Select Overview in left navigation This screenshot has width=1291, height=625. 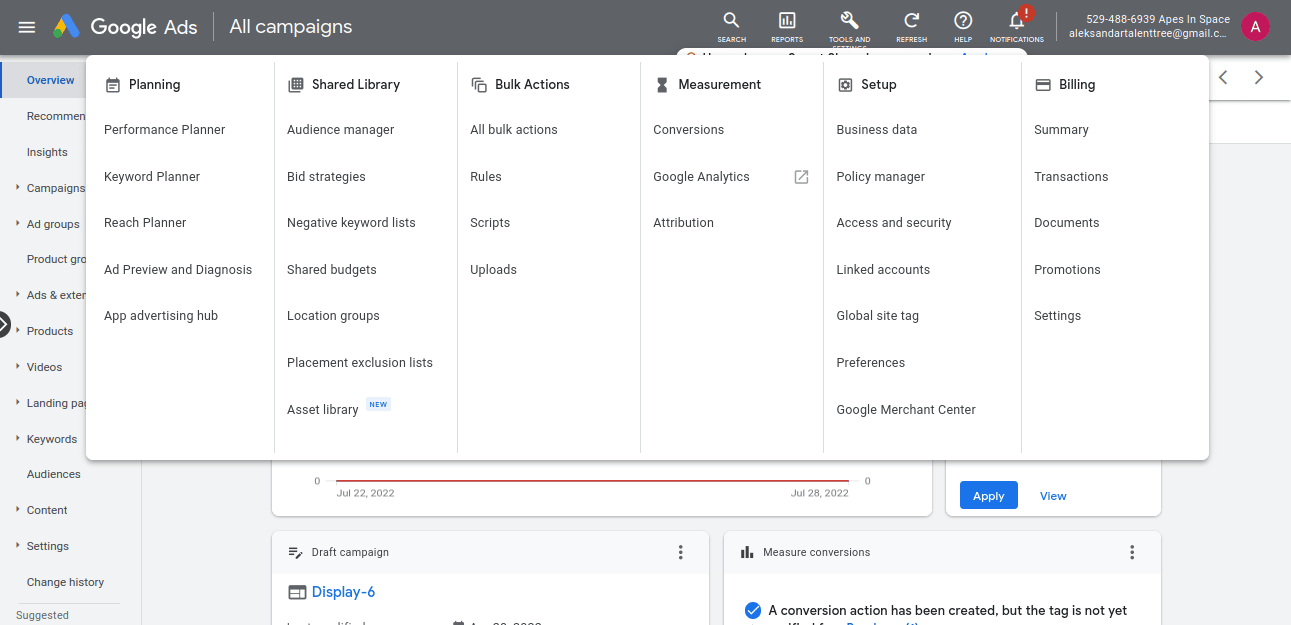click(50, 80)
